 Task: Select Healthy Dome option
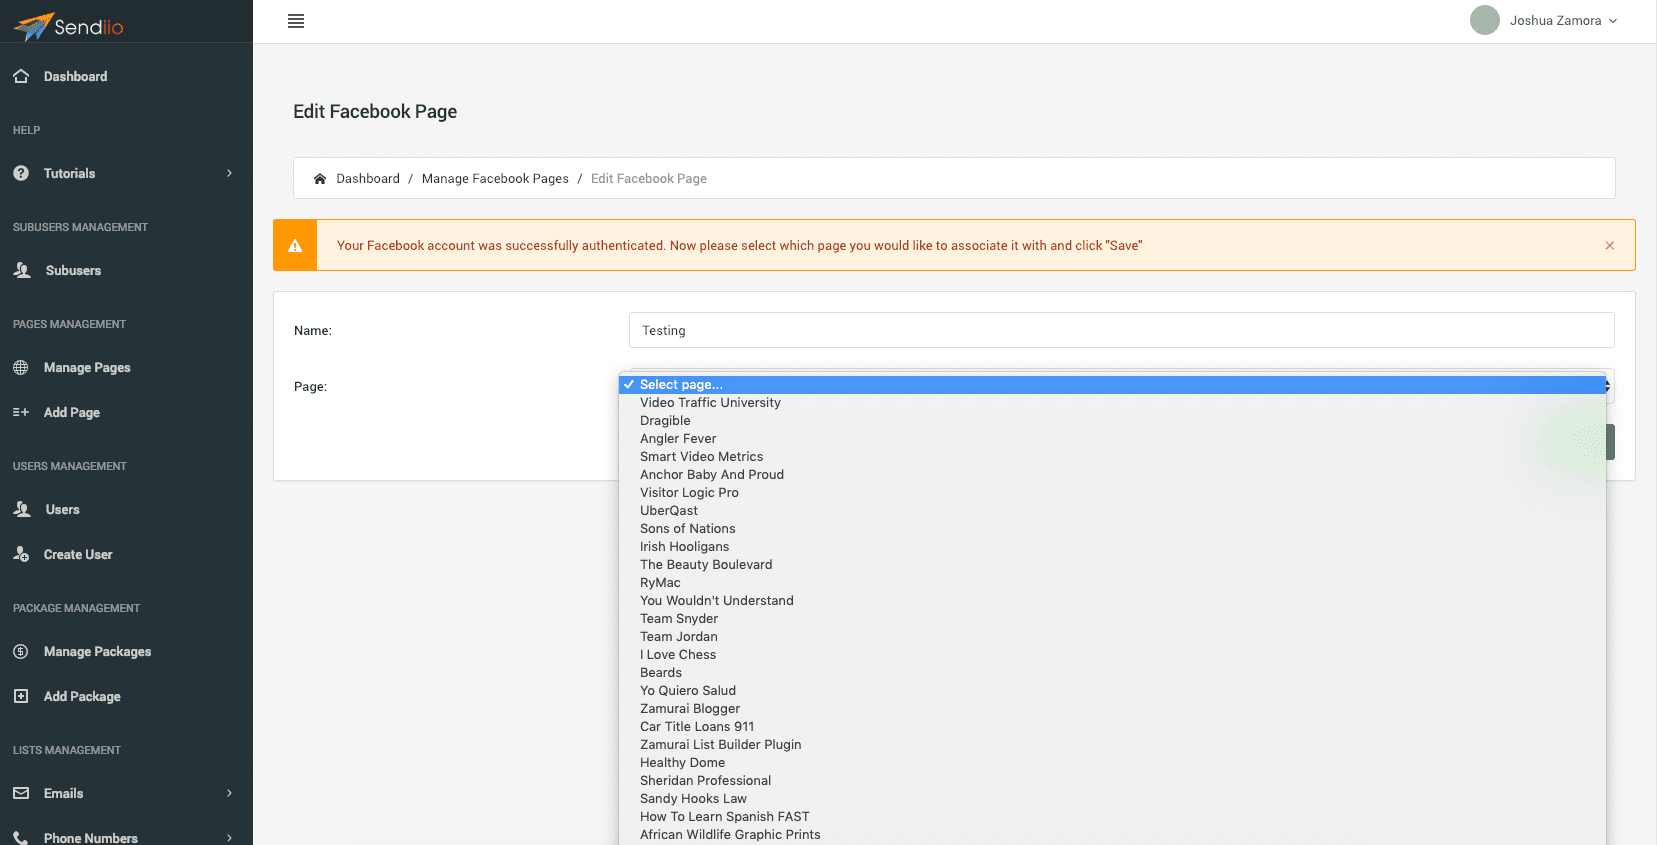click(x=1112, y=763)
